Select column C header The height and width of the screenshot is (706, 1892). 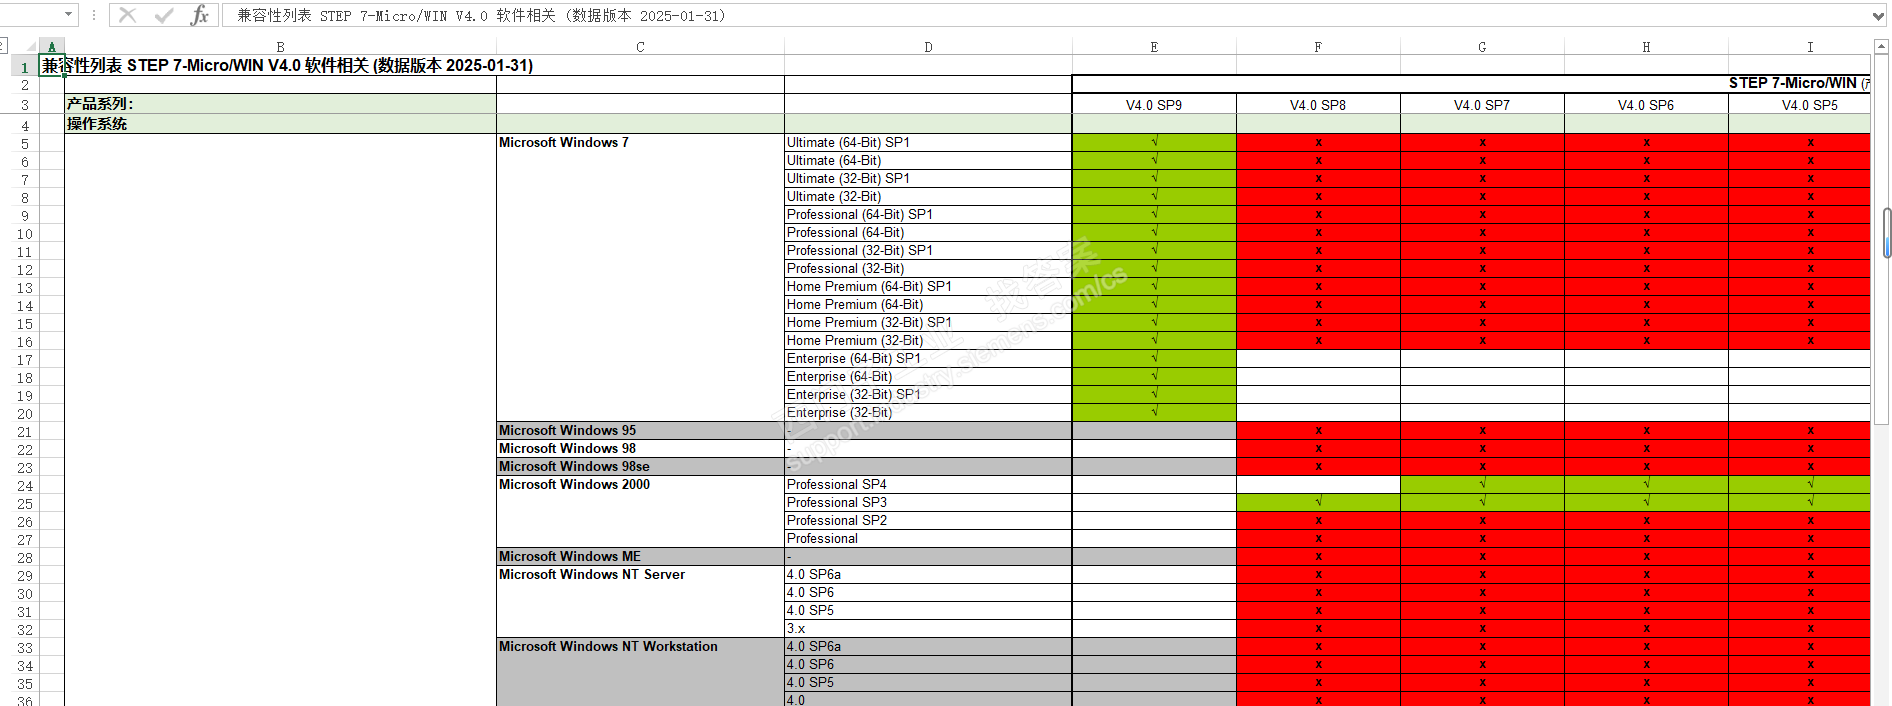[x=640, y=47]
